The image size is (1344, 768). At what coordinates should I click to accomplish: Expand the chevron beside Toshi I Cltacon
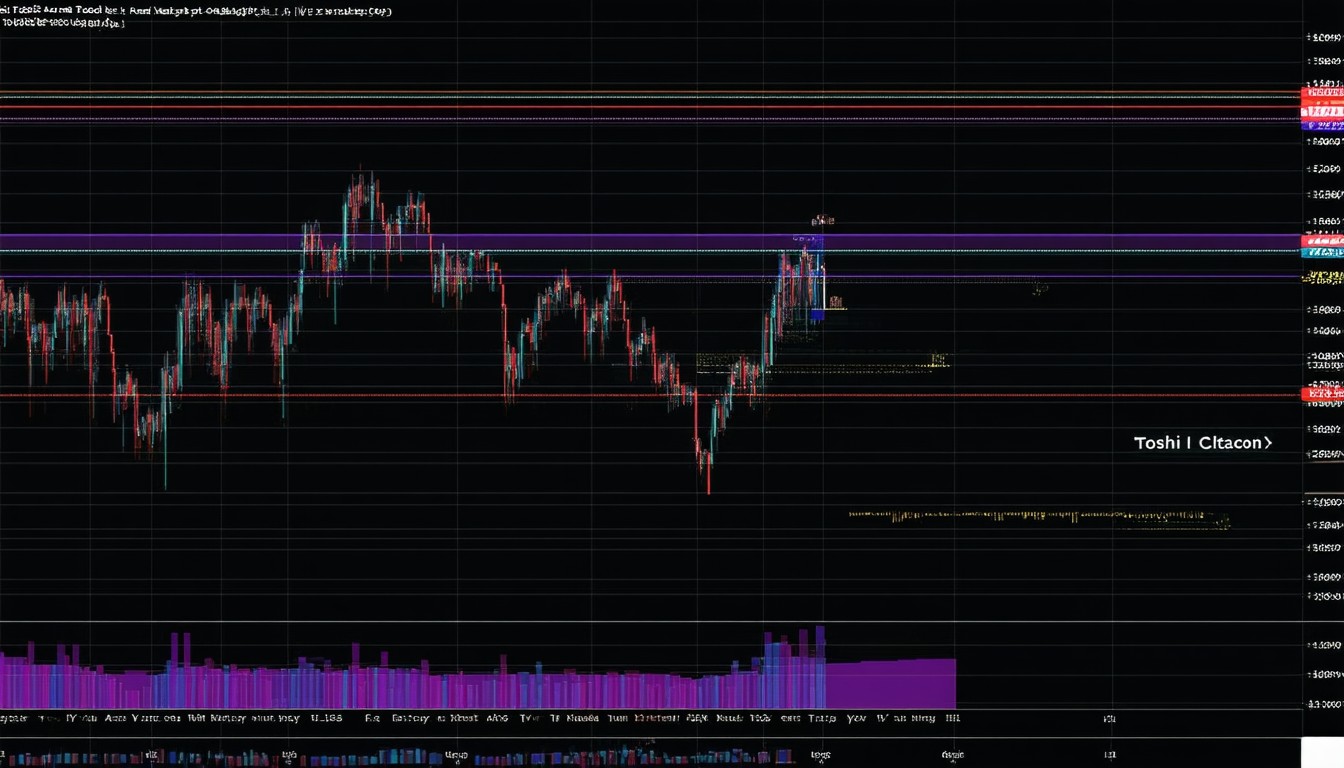click(x=1268, y=442)
